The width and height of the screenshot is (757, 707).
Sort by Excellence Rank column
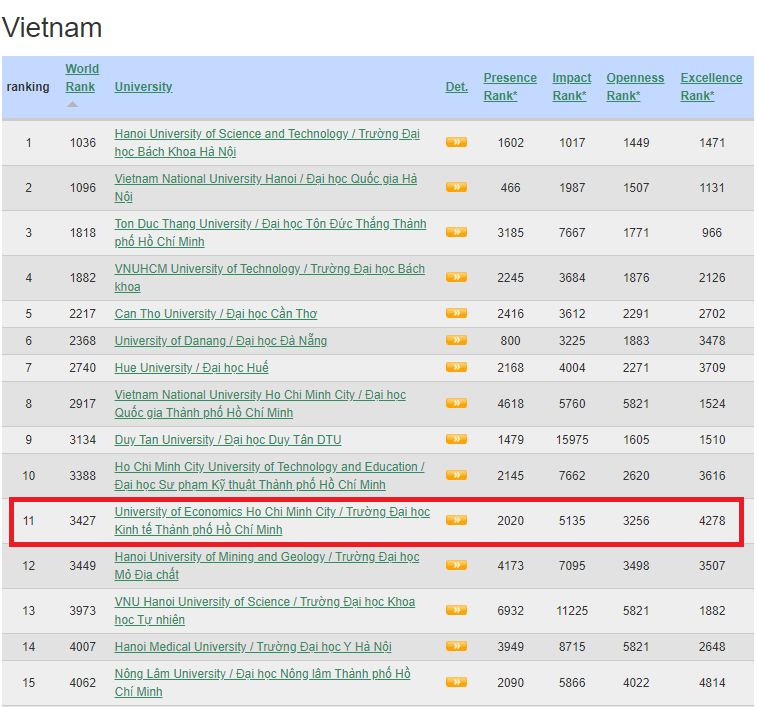coord(711,87)
